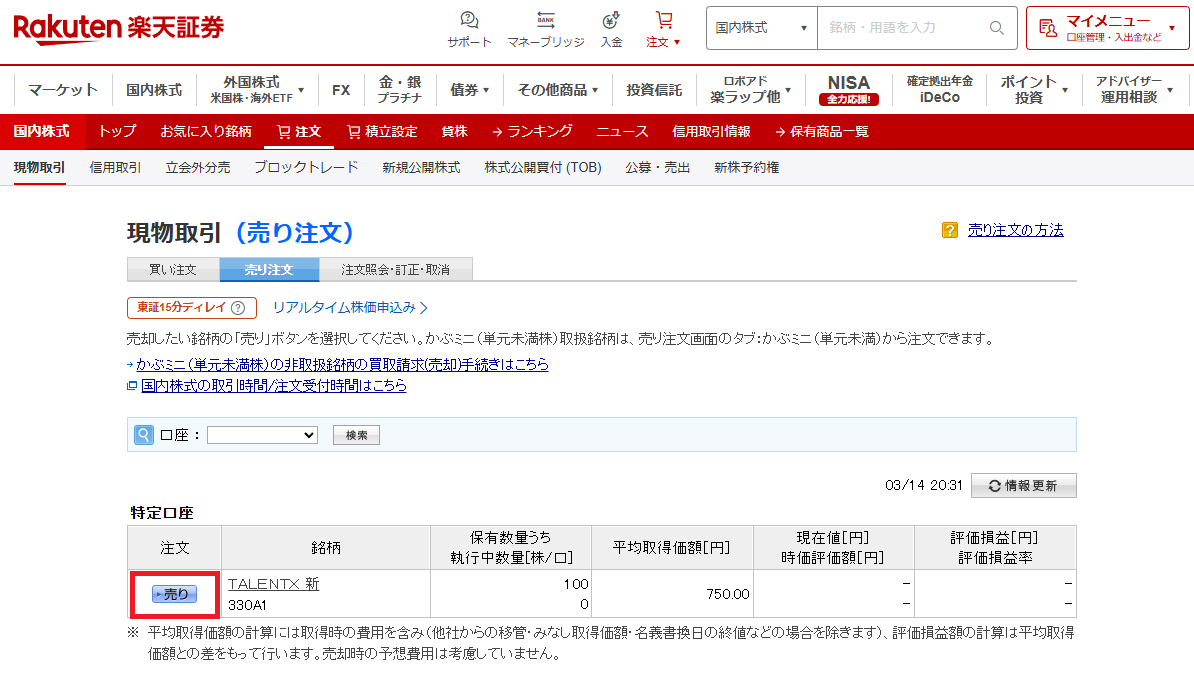The width and height of the screenshot is (1194, 678).
Task: Click the Support headset icon
Action: point(469,21)
